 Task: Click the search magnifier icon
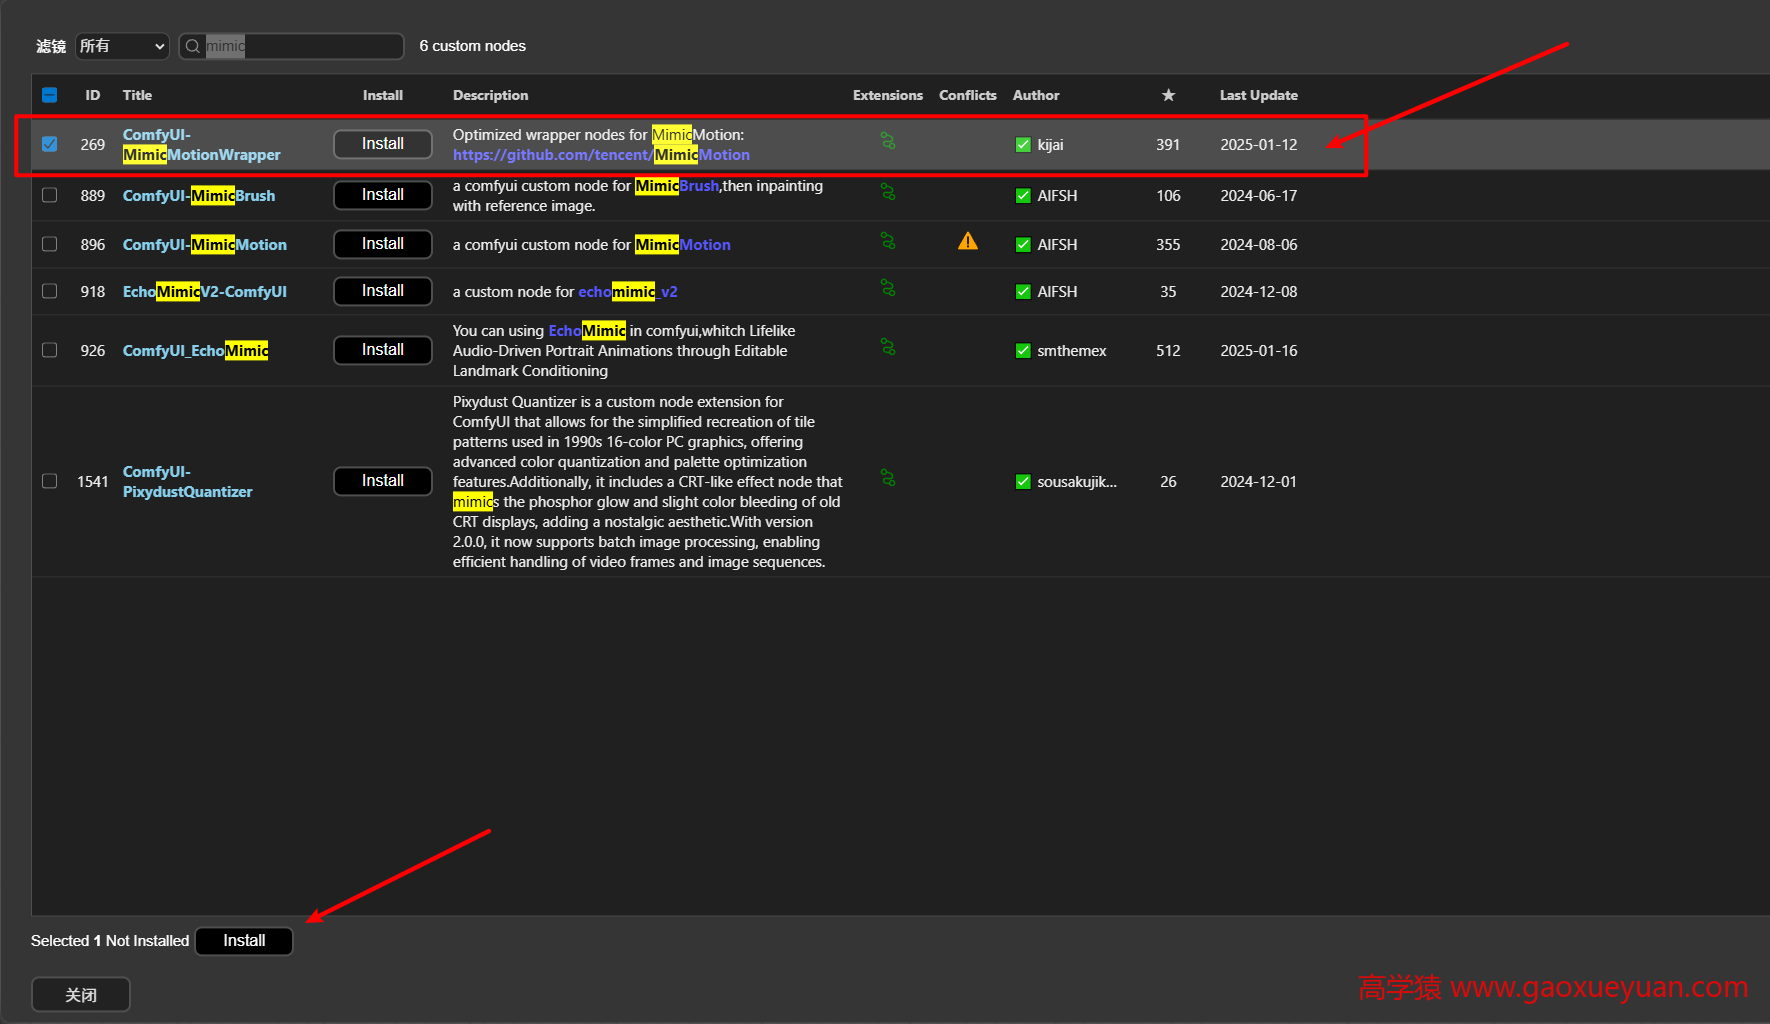tap(193, 46)
